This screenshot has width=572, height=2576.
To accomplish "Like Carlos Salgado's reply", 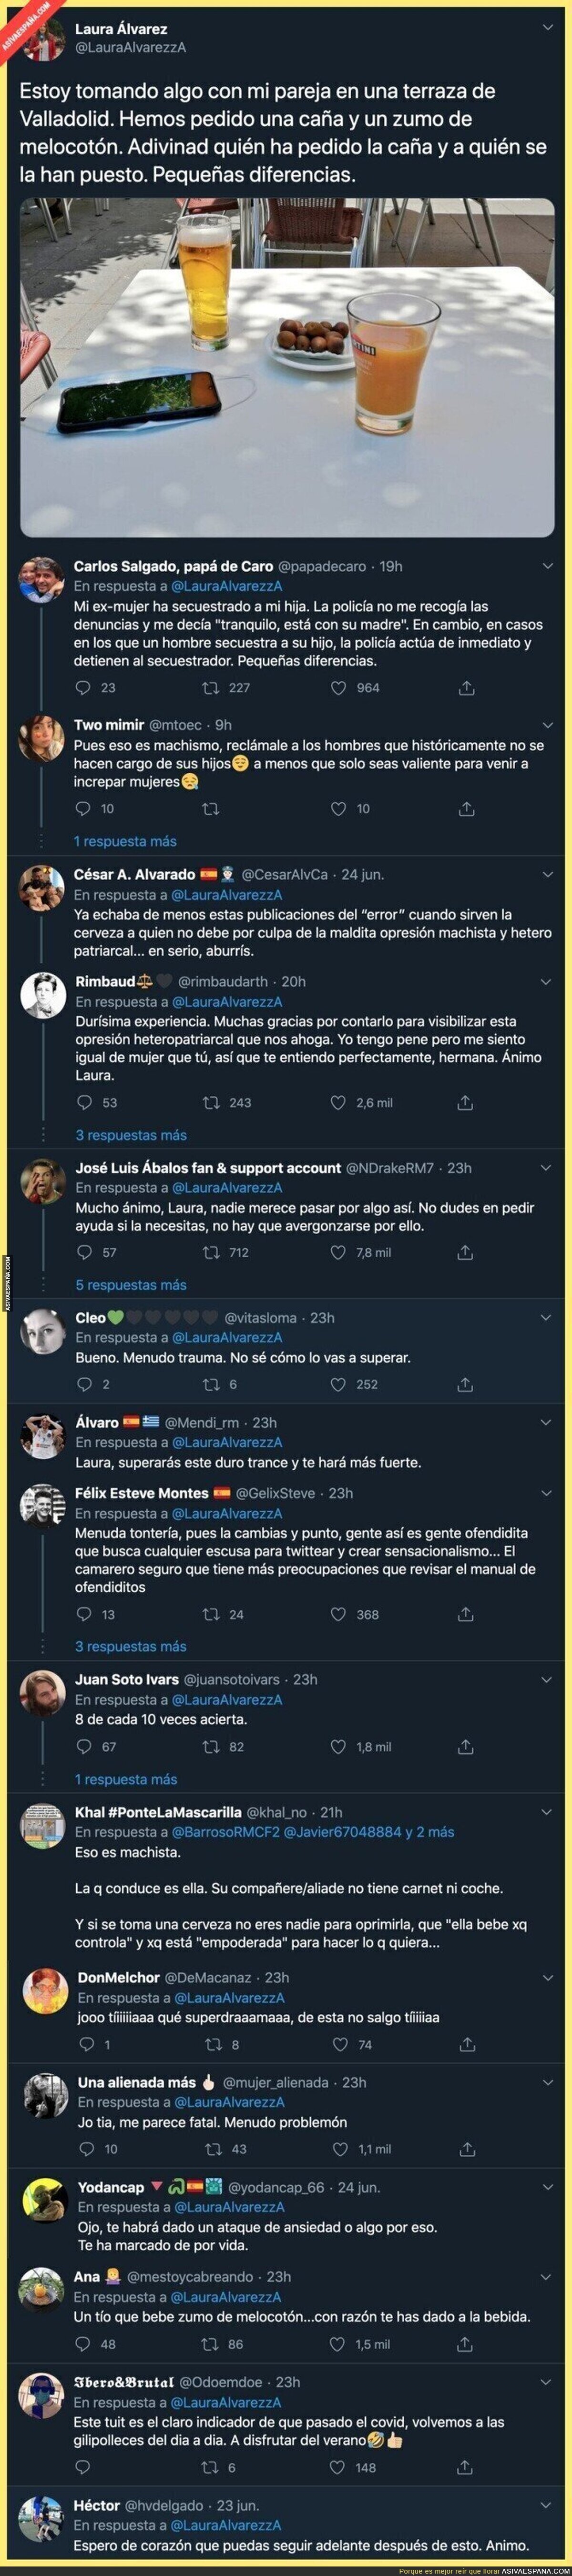I will tap(338, 688).
